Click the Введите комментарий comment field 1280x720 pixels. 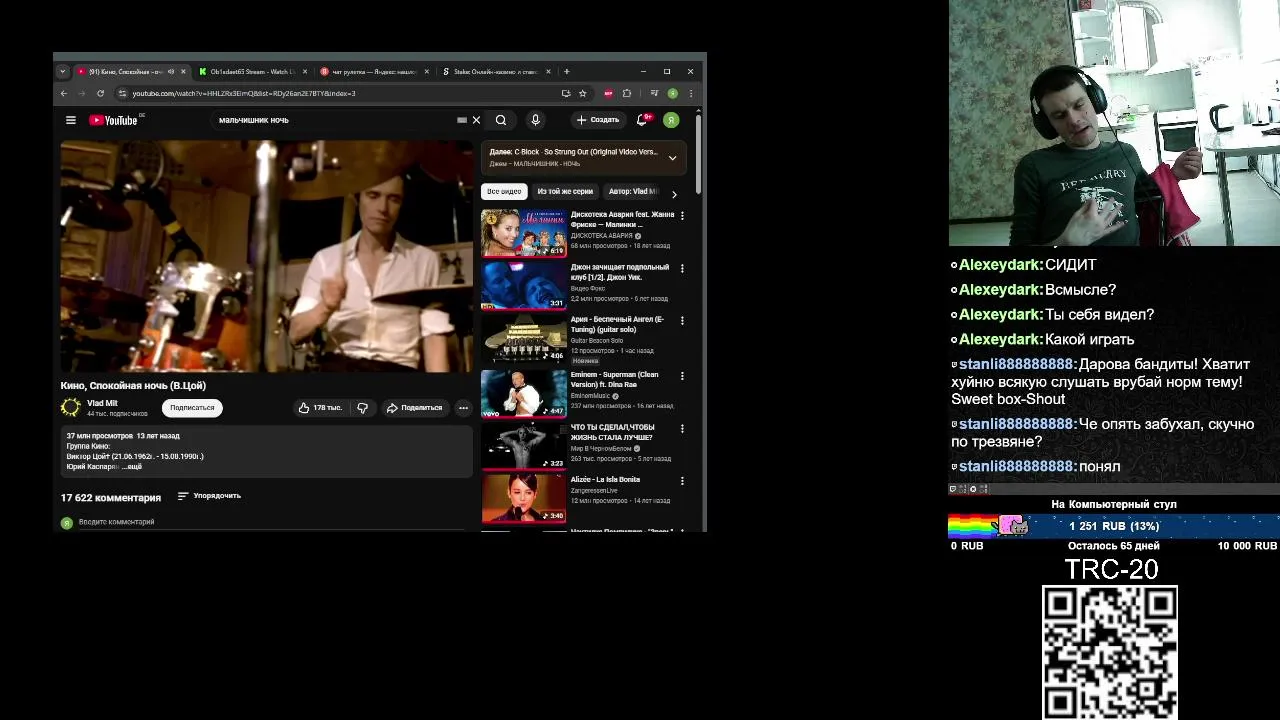(x=270, y=522)
